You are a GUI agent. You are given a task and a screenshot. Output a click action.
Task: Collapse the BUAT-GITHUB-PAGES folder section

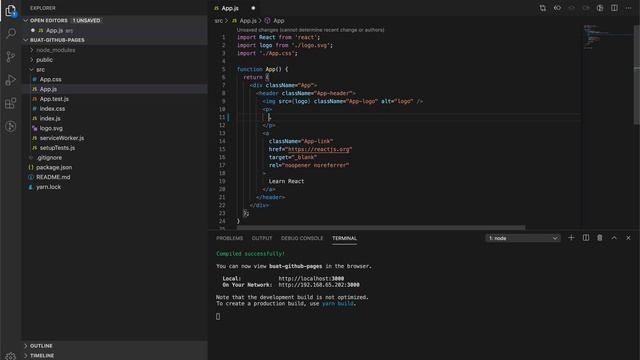114,40
